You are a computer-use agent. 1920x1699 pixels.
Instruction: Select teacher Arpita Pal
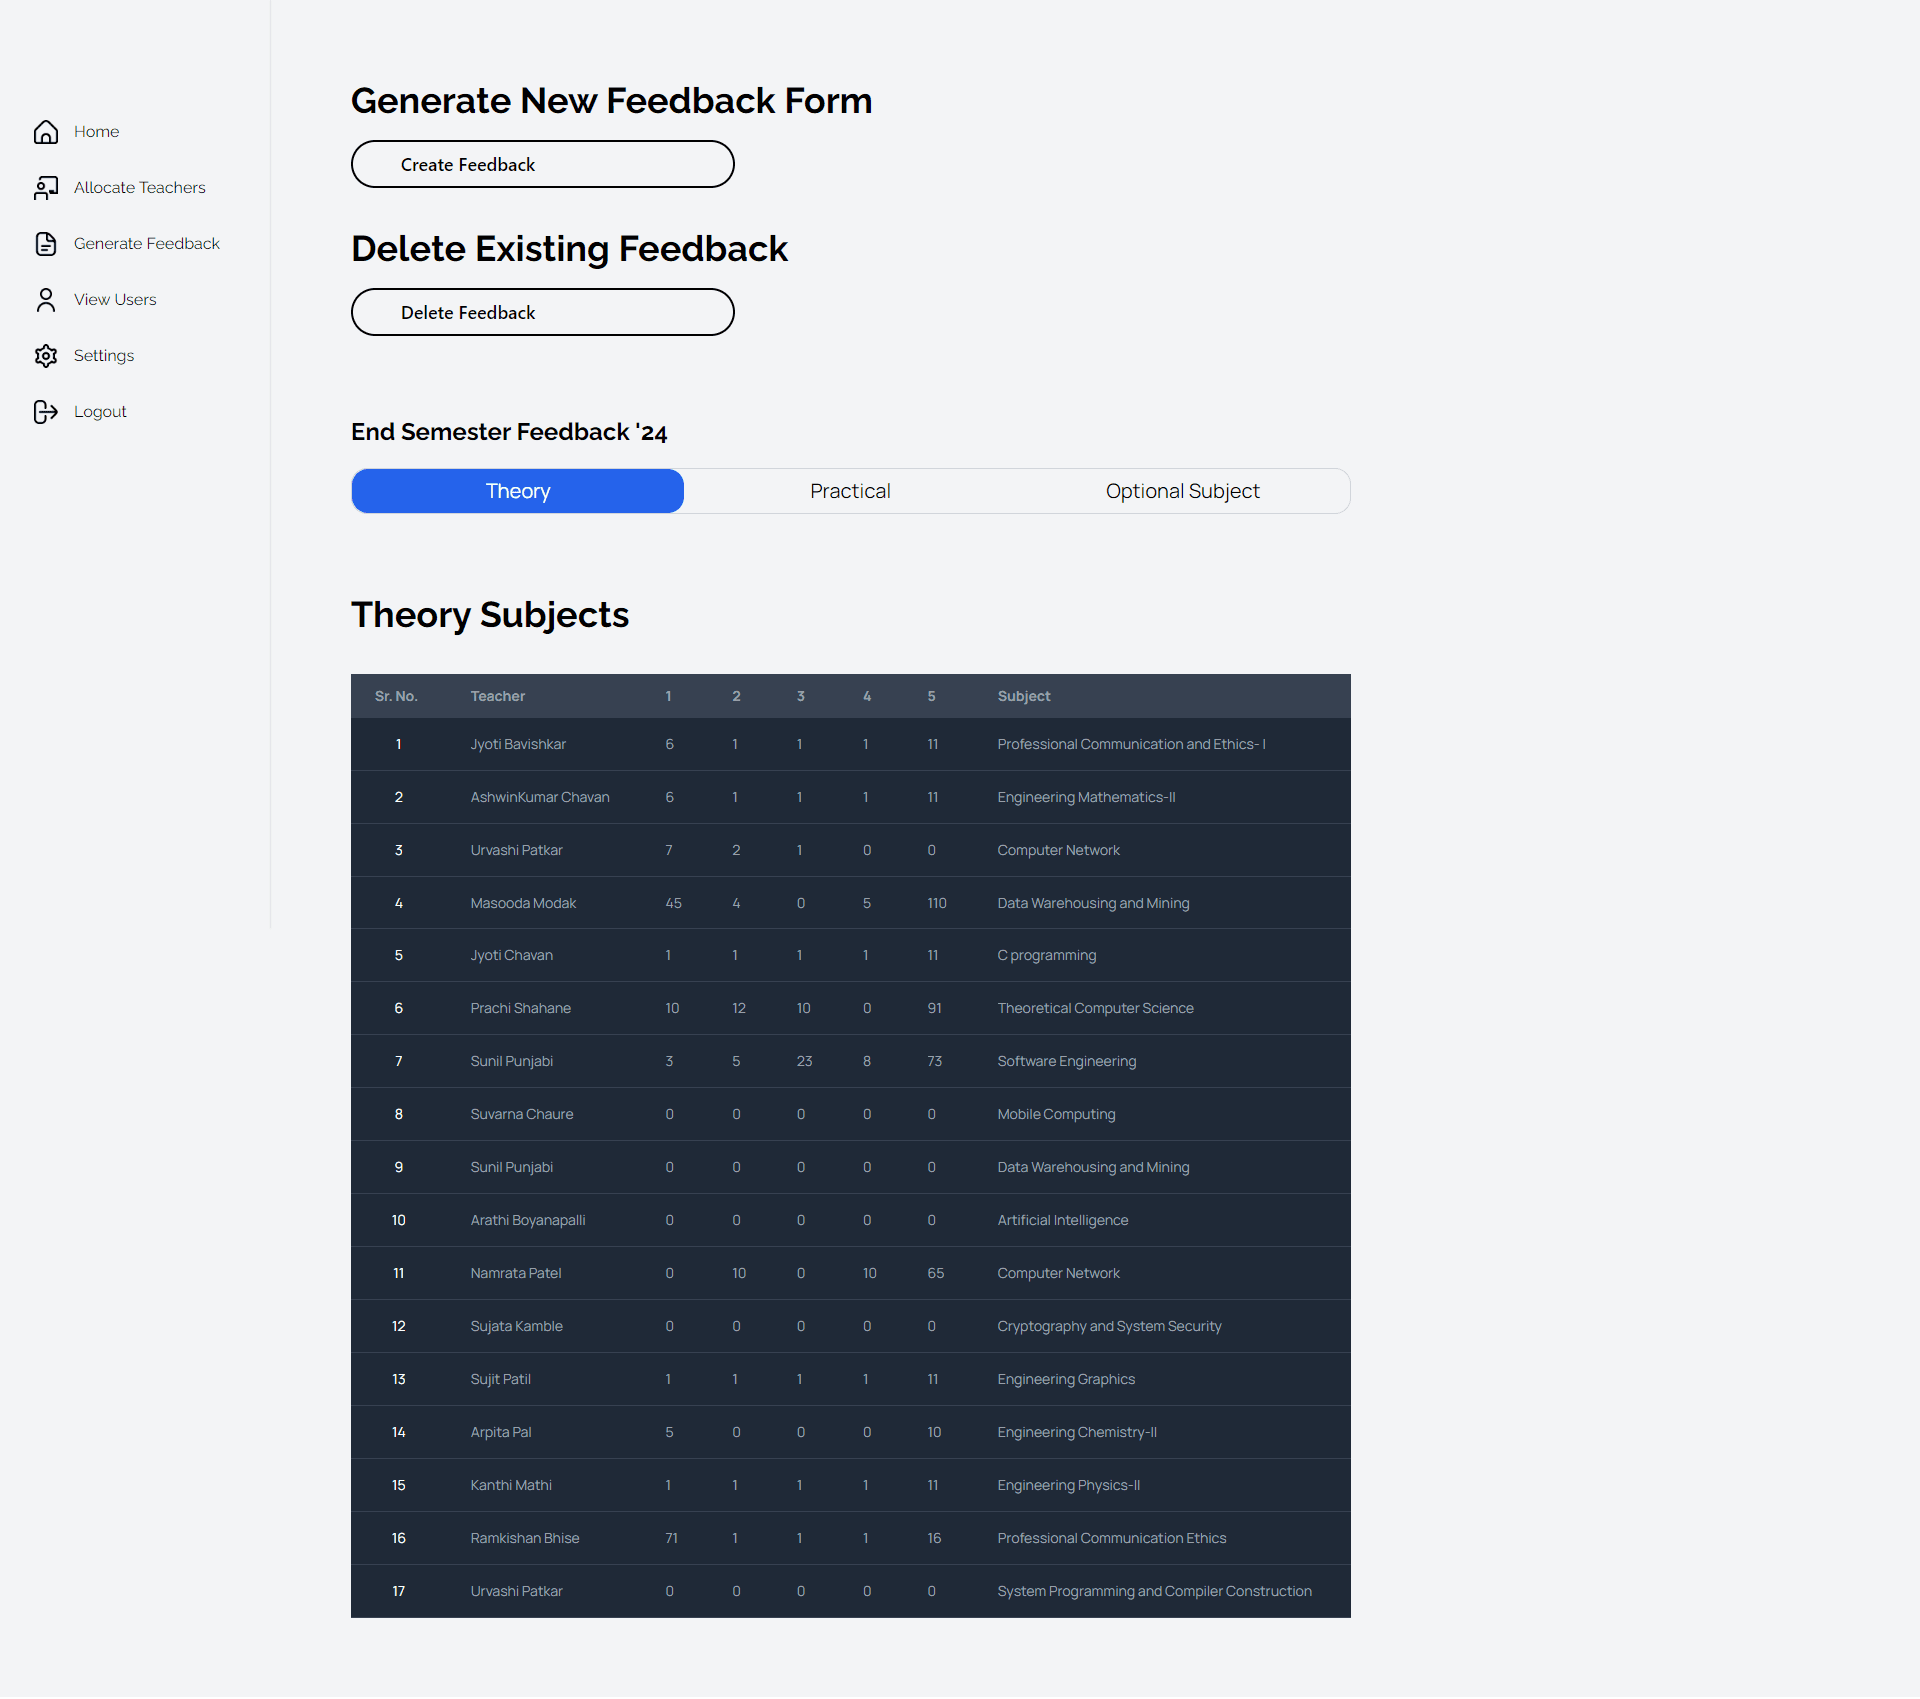point(500,1432)
